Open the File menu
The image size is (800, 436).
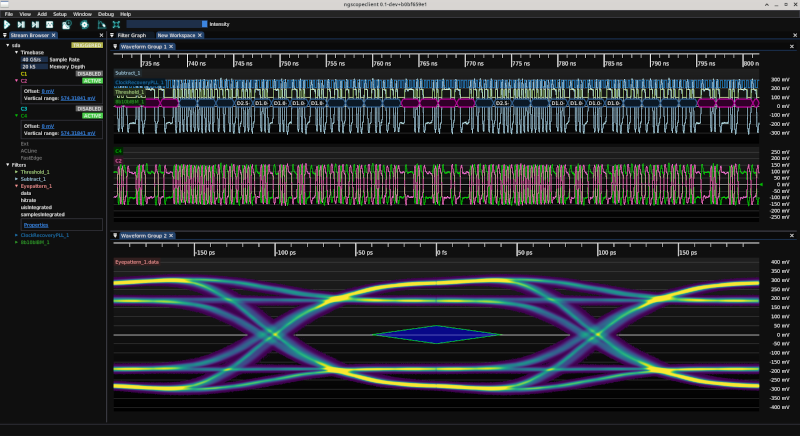pos(9,14)
